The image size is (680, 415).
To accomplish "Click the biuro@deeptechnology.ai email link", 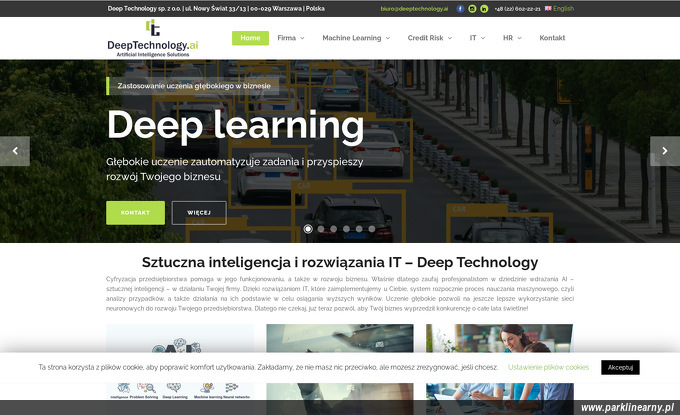I will click(x=414, y=9).
